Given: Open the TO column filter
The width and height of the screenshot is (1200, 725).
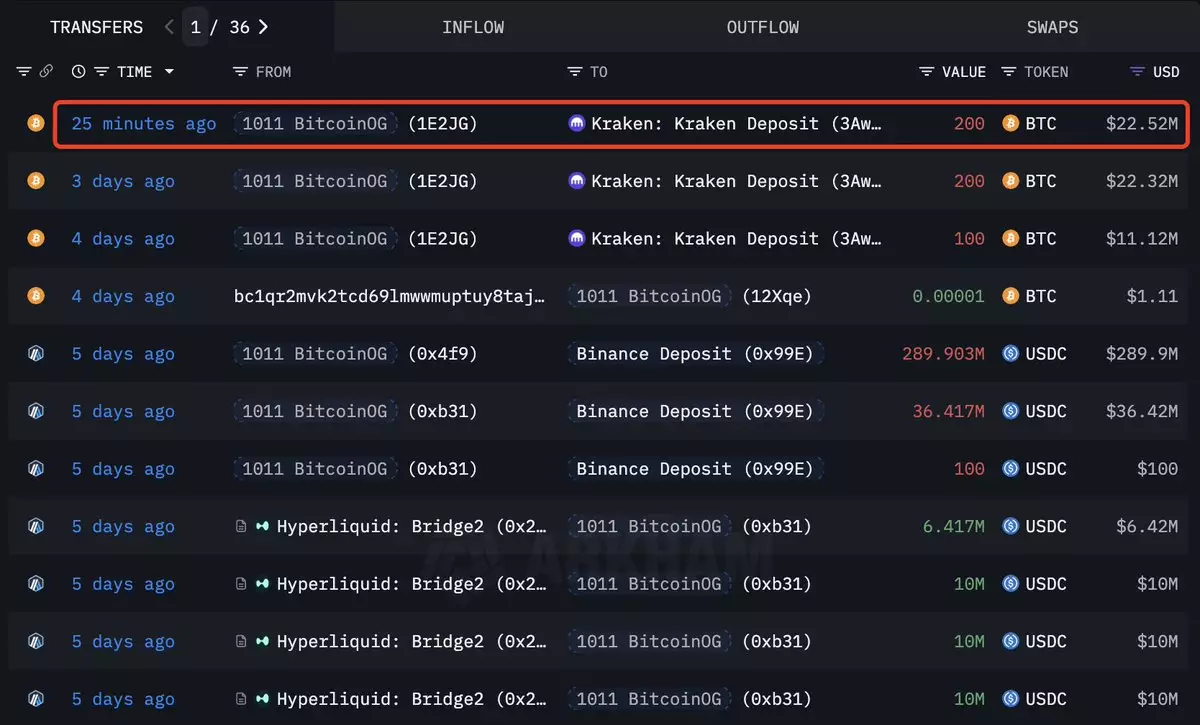Looking at the screenshot, I should pos(574,72).
